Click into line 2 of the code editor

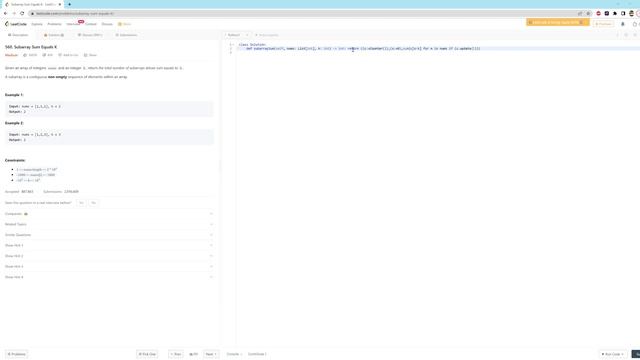click(x=437, y=49)
